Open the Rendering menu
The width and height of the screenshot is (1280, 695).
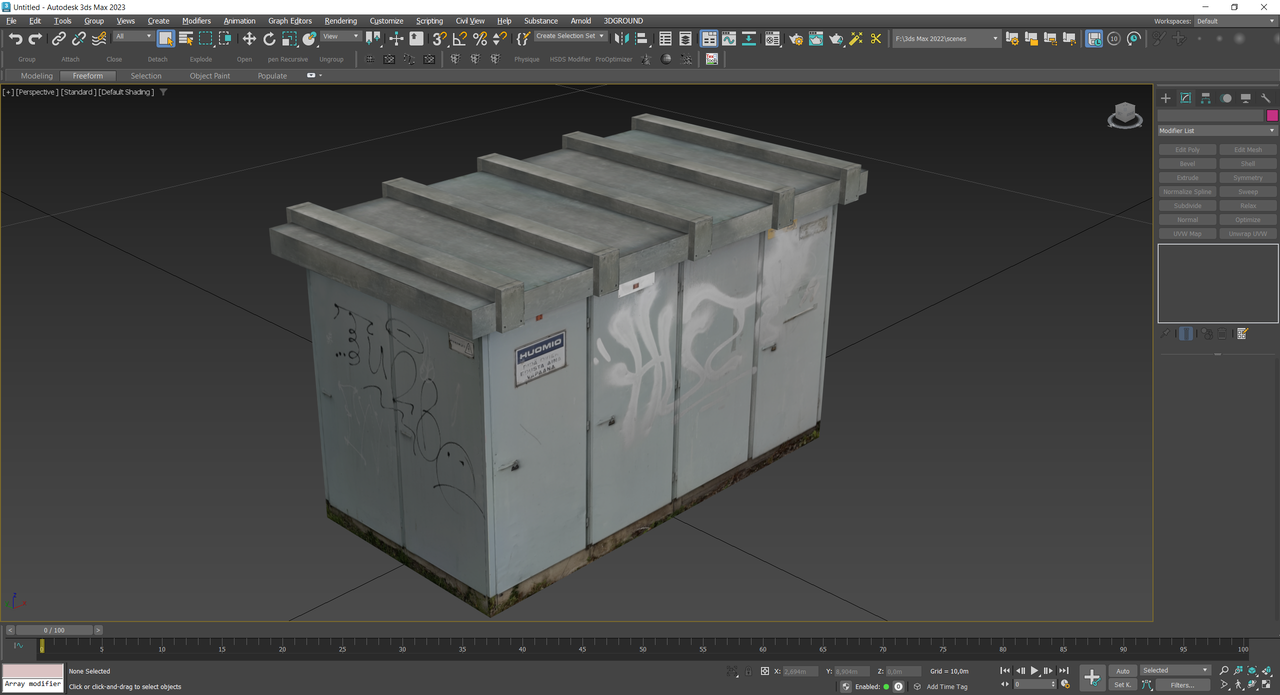pos(340,21)
